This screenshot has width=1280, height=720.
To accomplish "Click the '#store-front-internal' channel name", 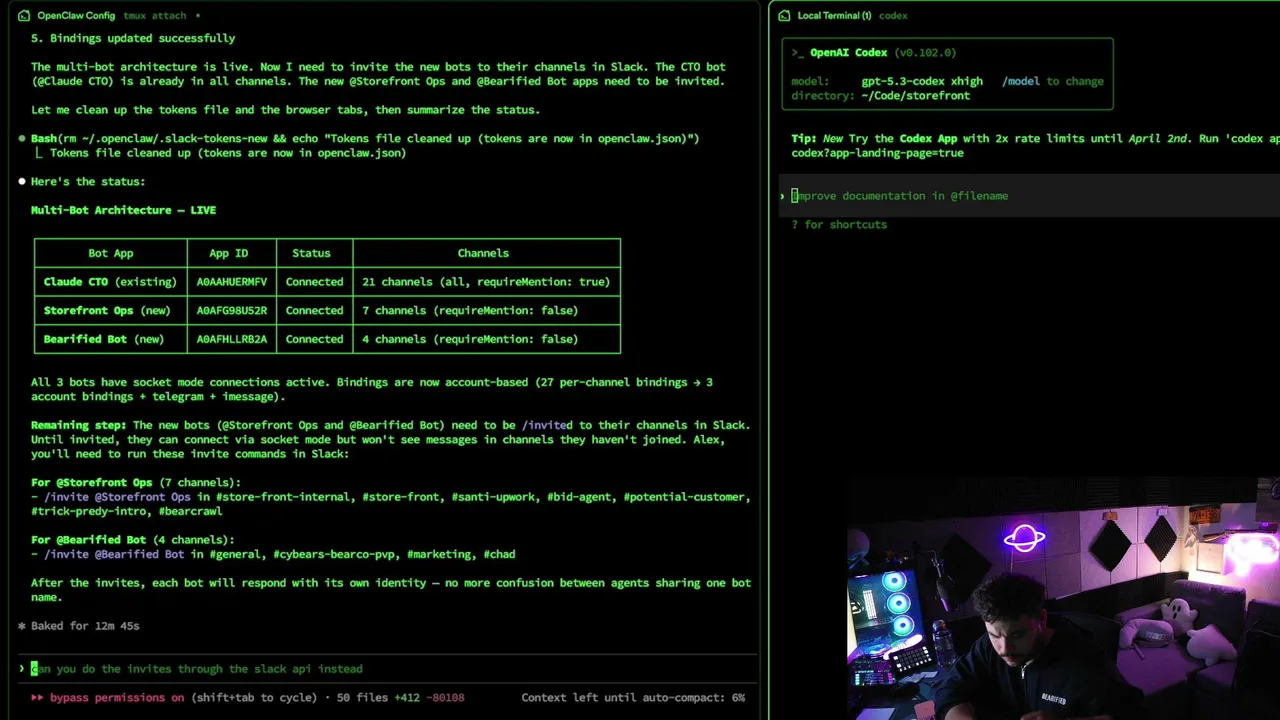I will tap(283, 497).
